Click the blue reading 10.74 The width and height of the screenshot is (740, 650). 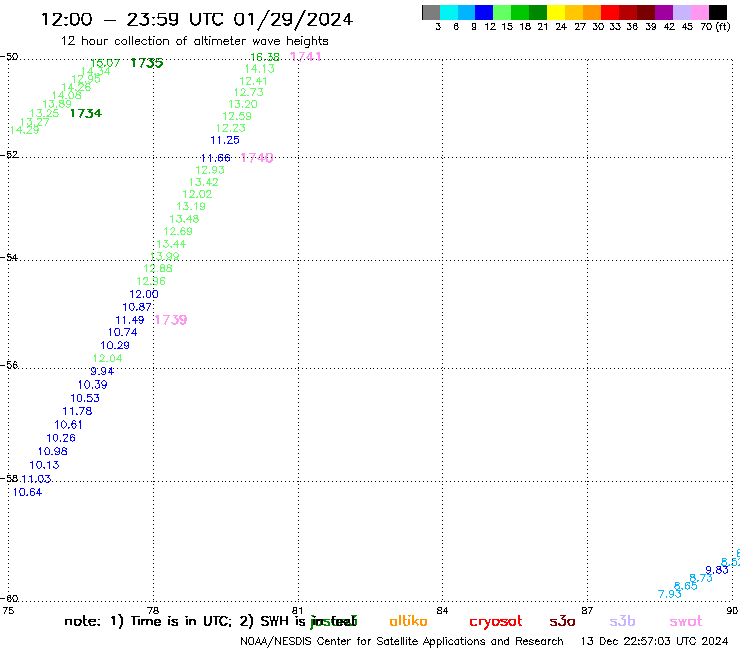[x=122, y=332]
